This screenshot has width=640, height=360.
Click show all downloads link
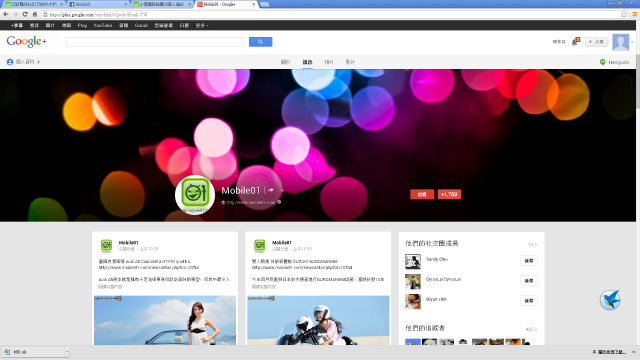[x=611, y=352]
